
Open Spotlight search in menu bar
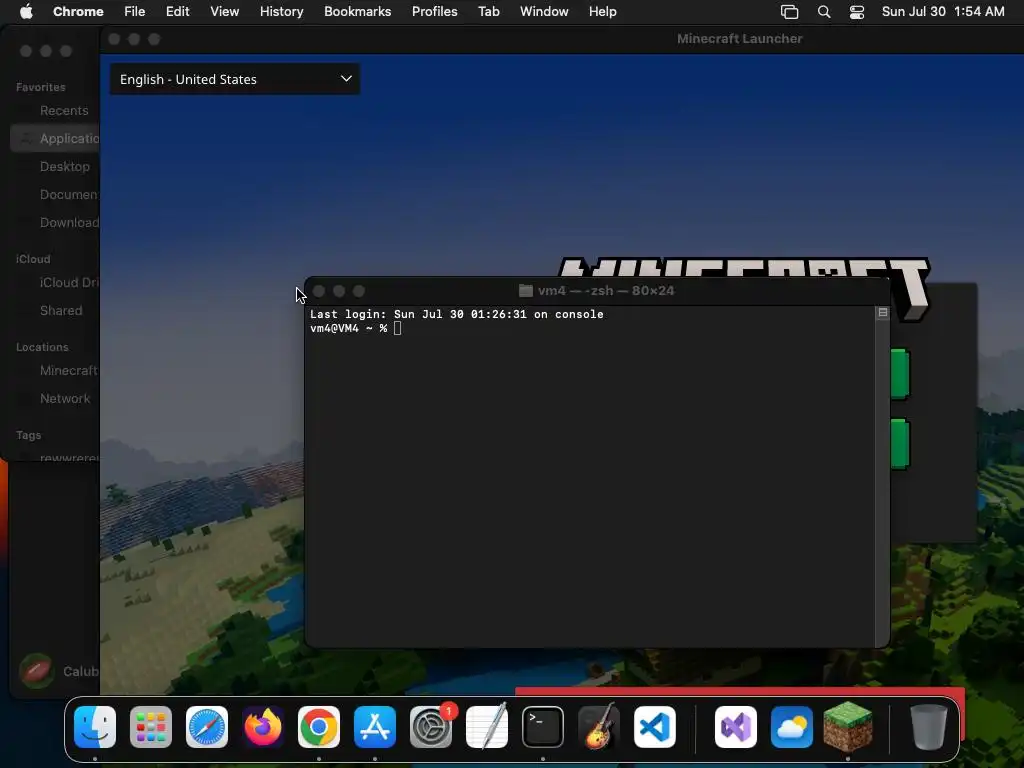click(824, 12)
